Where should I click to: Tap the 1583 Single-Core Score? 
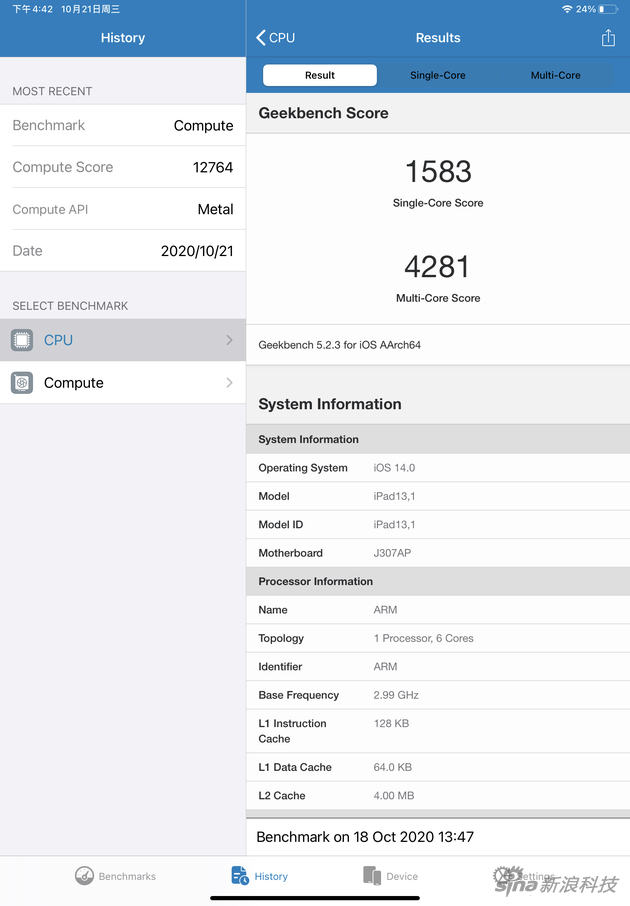438,172
